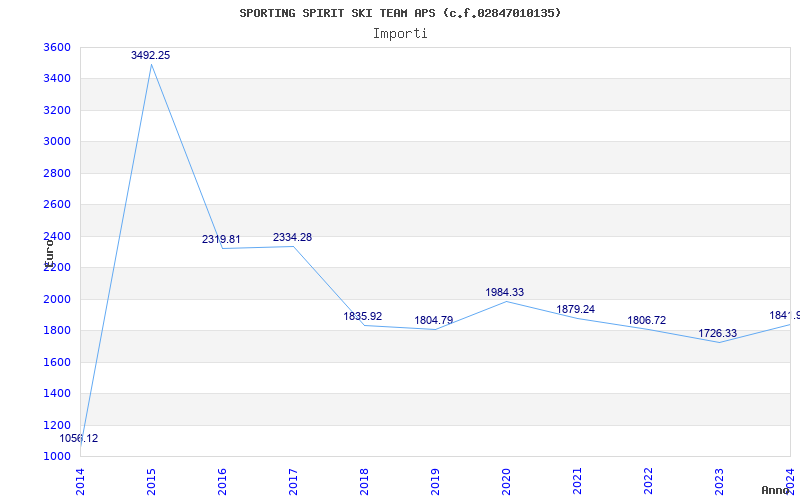The height and width of the screenshot is (500, 800).
Task: Click the 2022 x-axis year label
Action: click(x=647, y=481)
